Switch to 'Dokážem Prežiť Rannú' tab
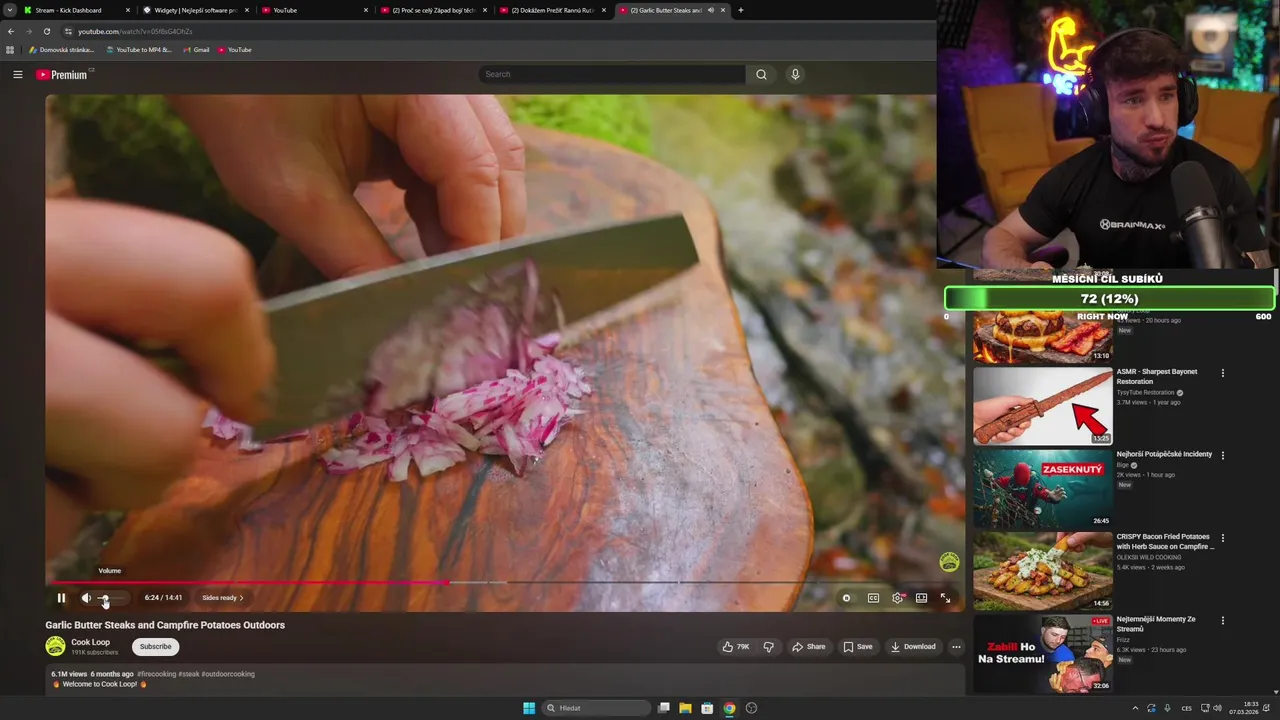1280x720 pixels. pos(551,10)
